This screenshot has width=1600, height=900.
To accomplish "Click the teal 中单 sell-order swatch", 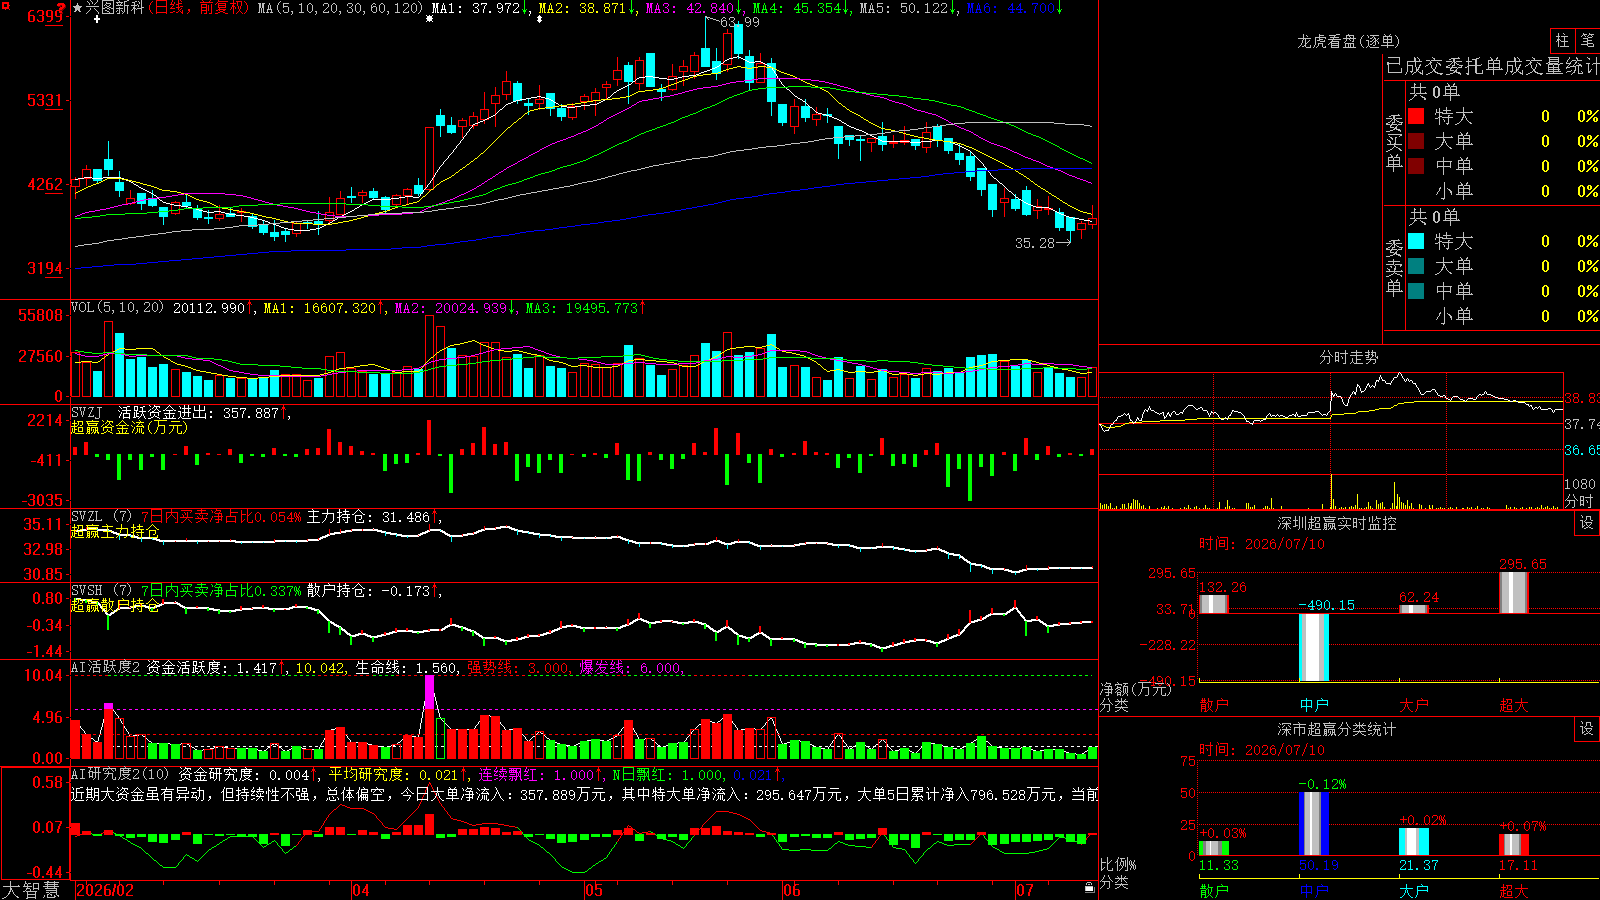I will [x=1416, y=291].
